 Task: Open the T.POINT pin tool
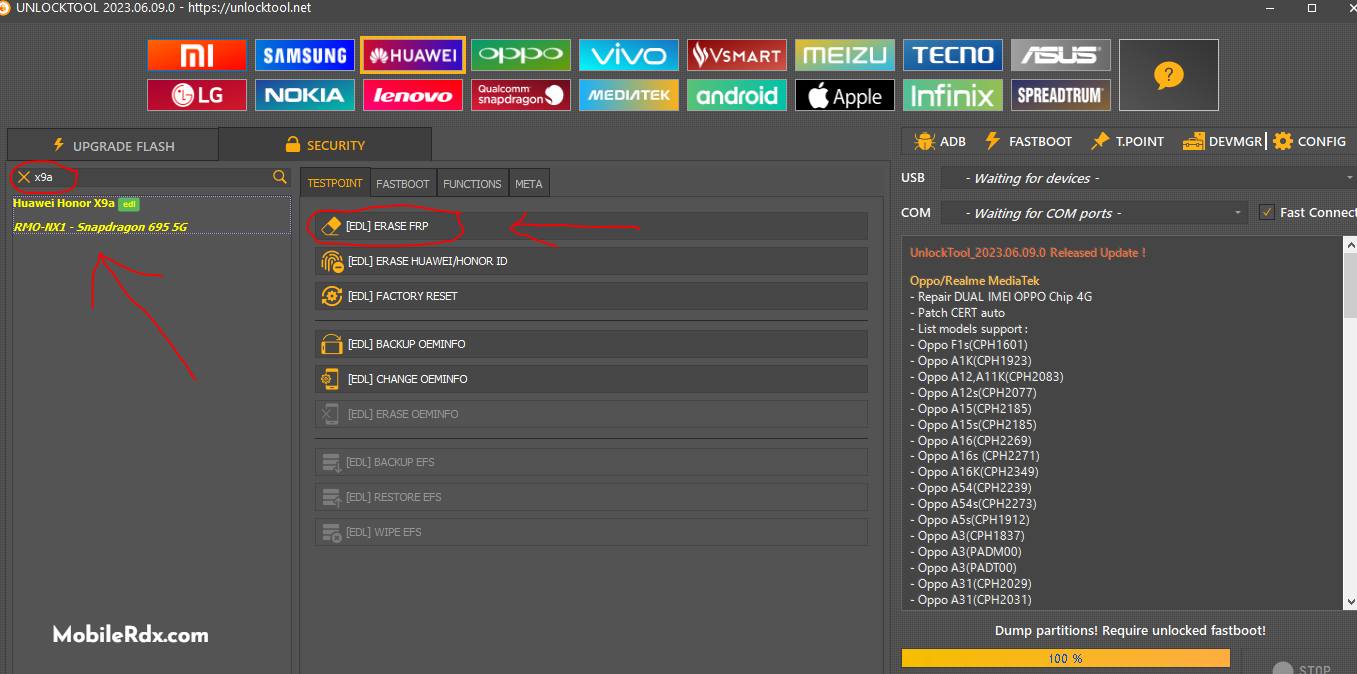pyautogui.click(x=1127, y=141)
